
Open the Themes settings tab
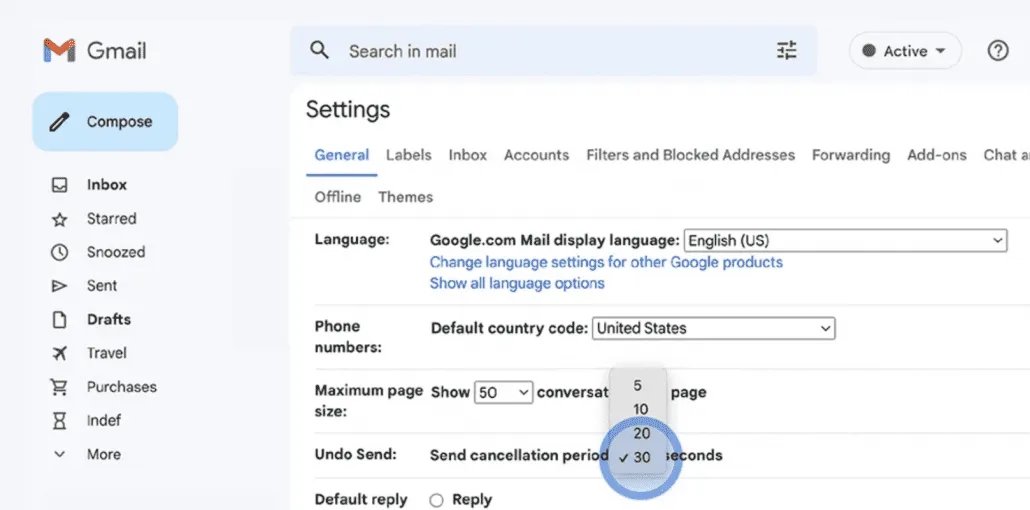pos(405,197)
